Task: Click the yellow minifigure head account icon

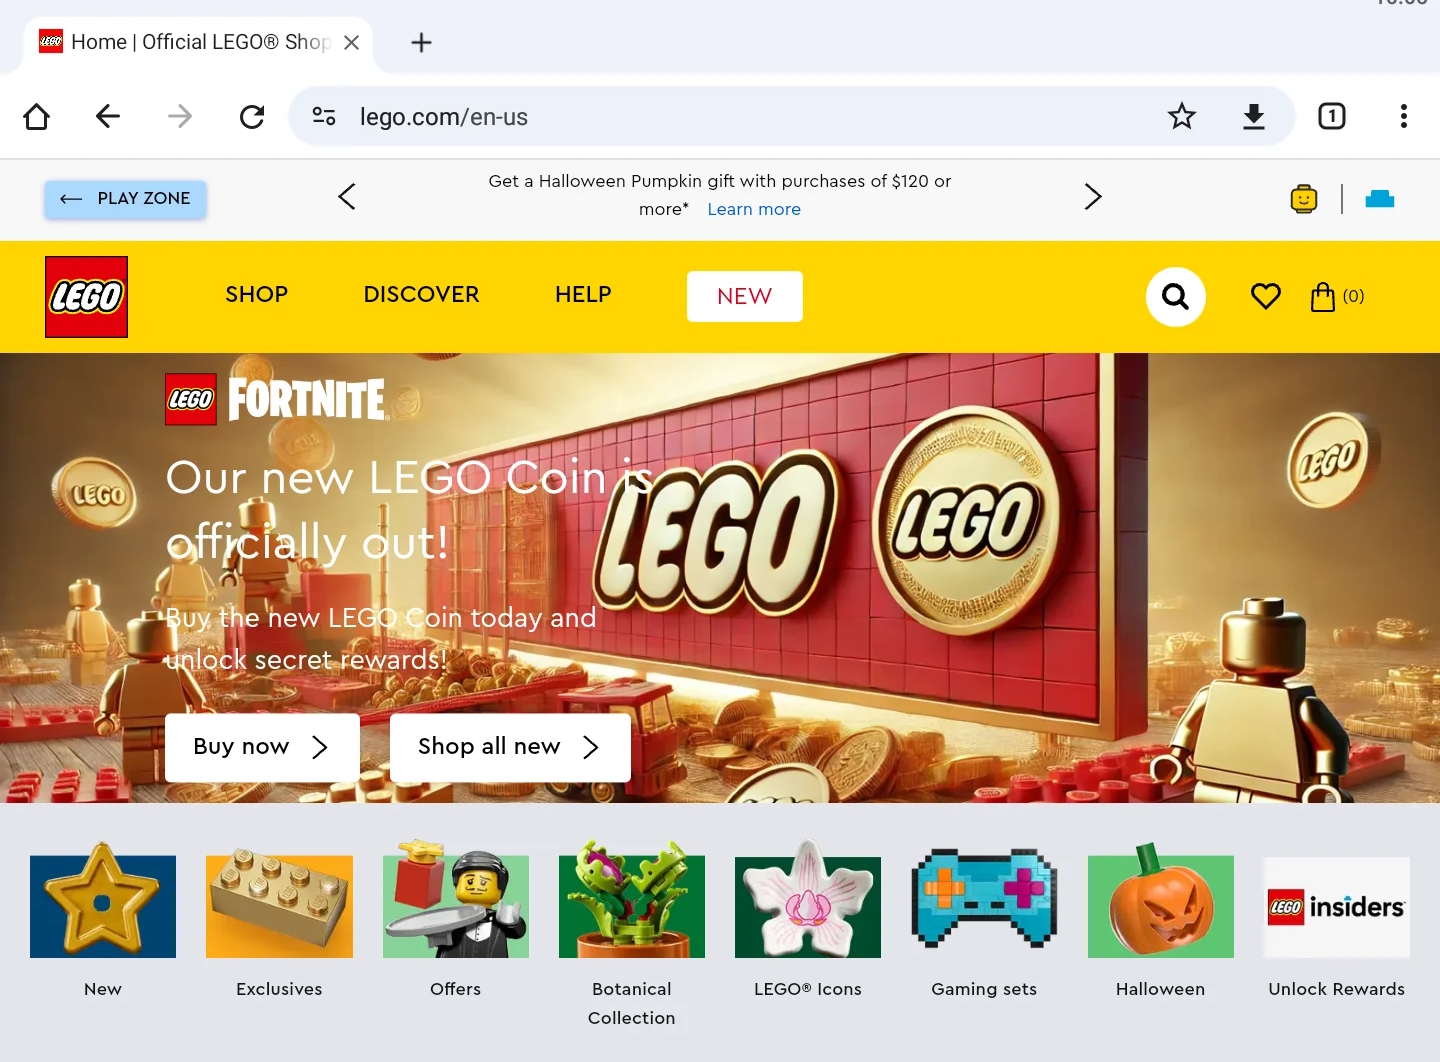Action: (x=1304, y=199)
